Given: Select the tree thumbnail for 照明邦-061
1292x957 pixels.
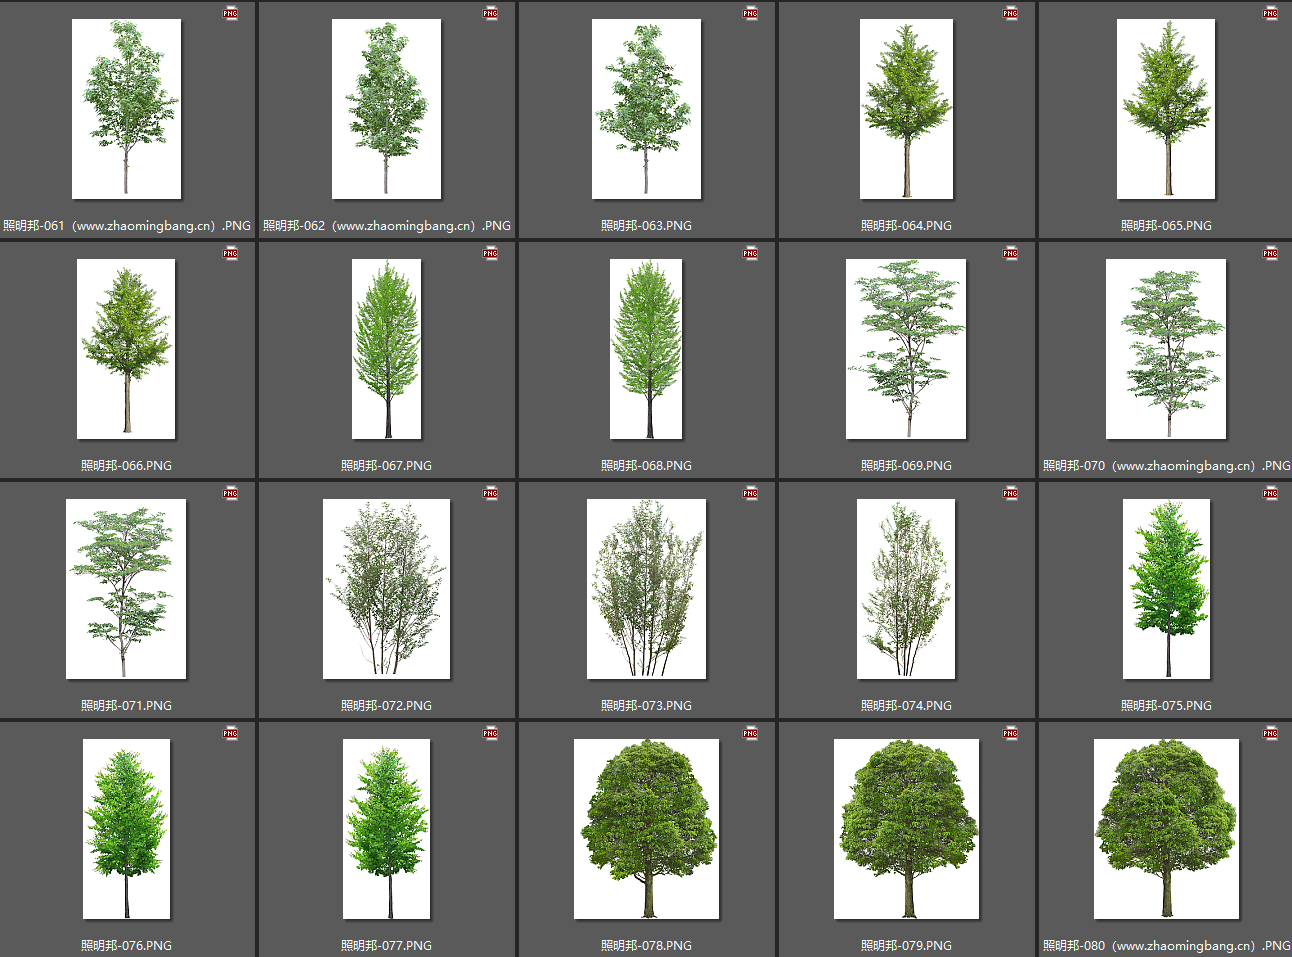Looking at the screenshot, I should coord(126,109).
